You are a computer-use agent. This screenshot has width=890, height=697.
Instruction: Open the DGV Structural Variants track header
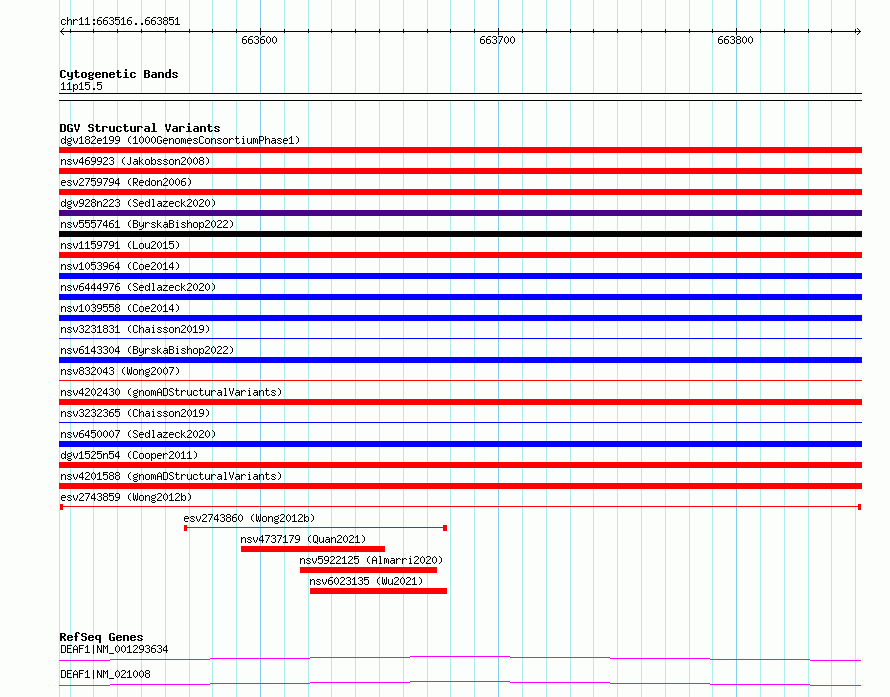point(140,128)
